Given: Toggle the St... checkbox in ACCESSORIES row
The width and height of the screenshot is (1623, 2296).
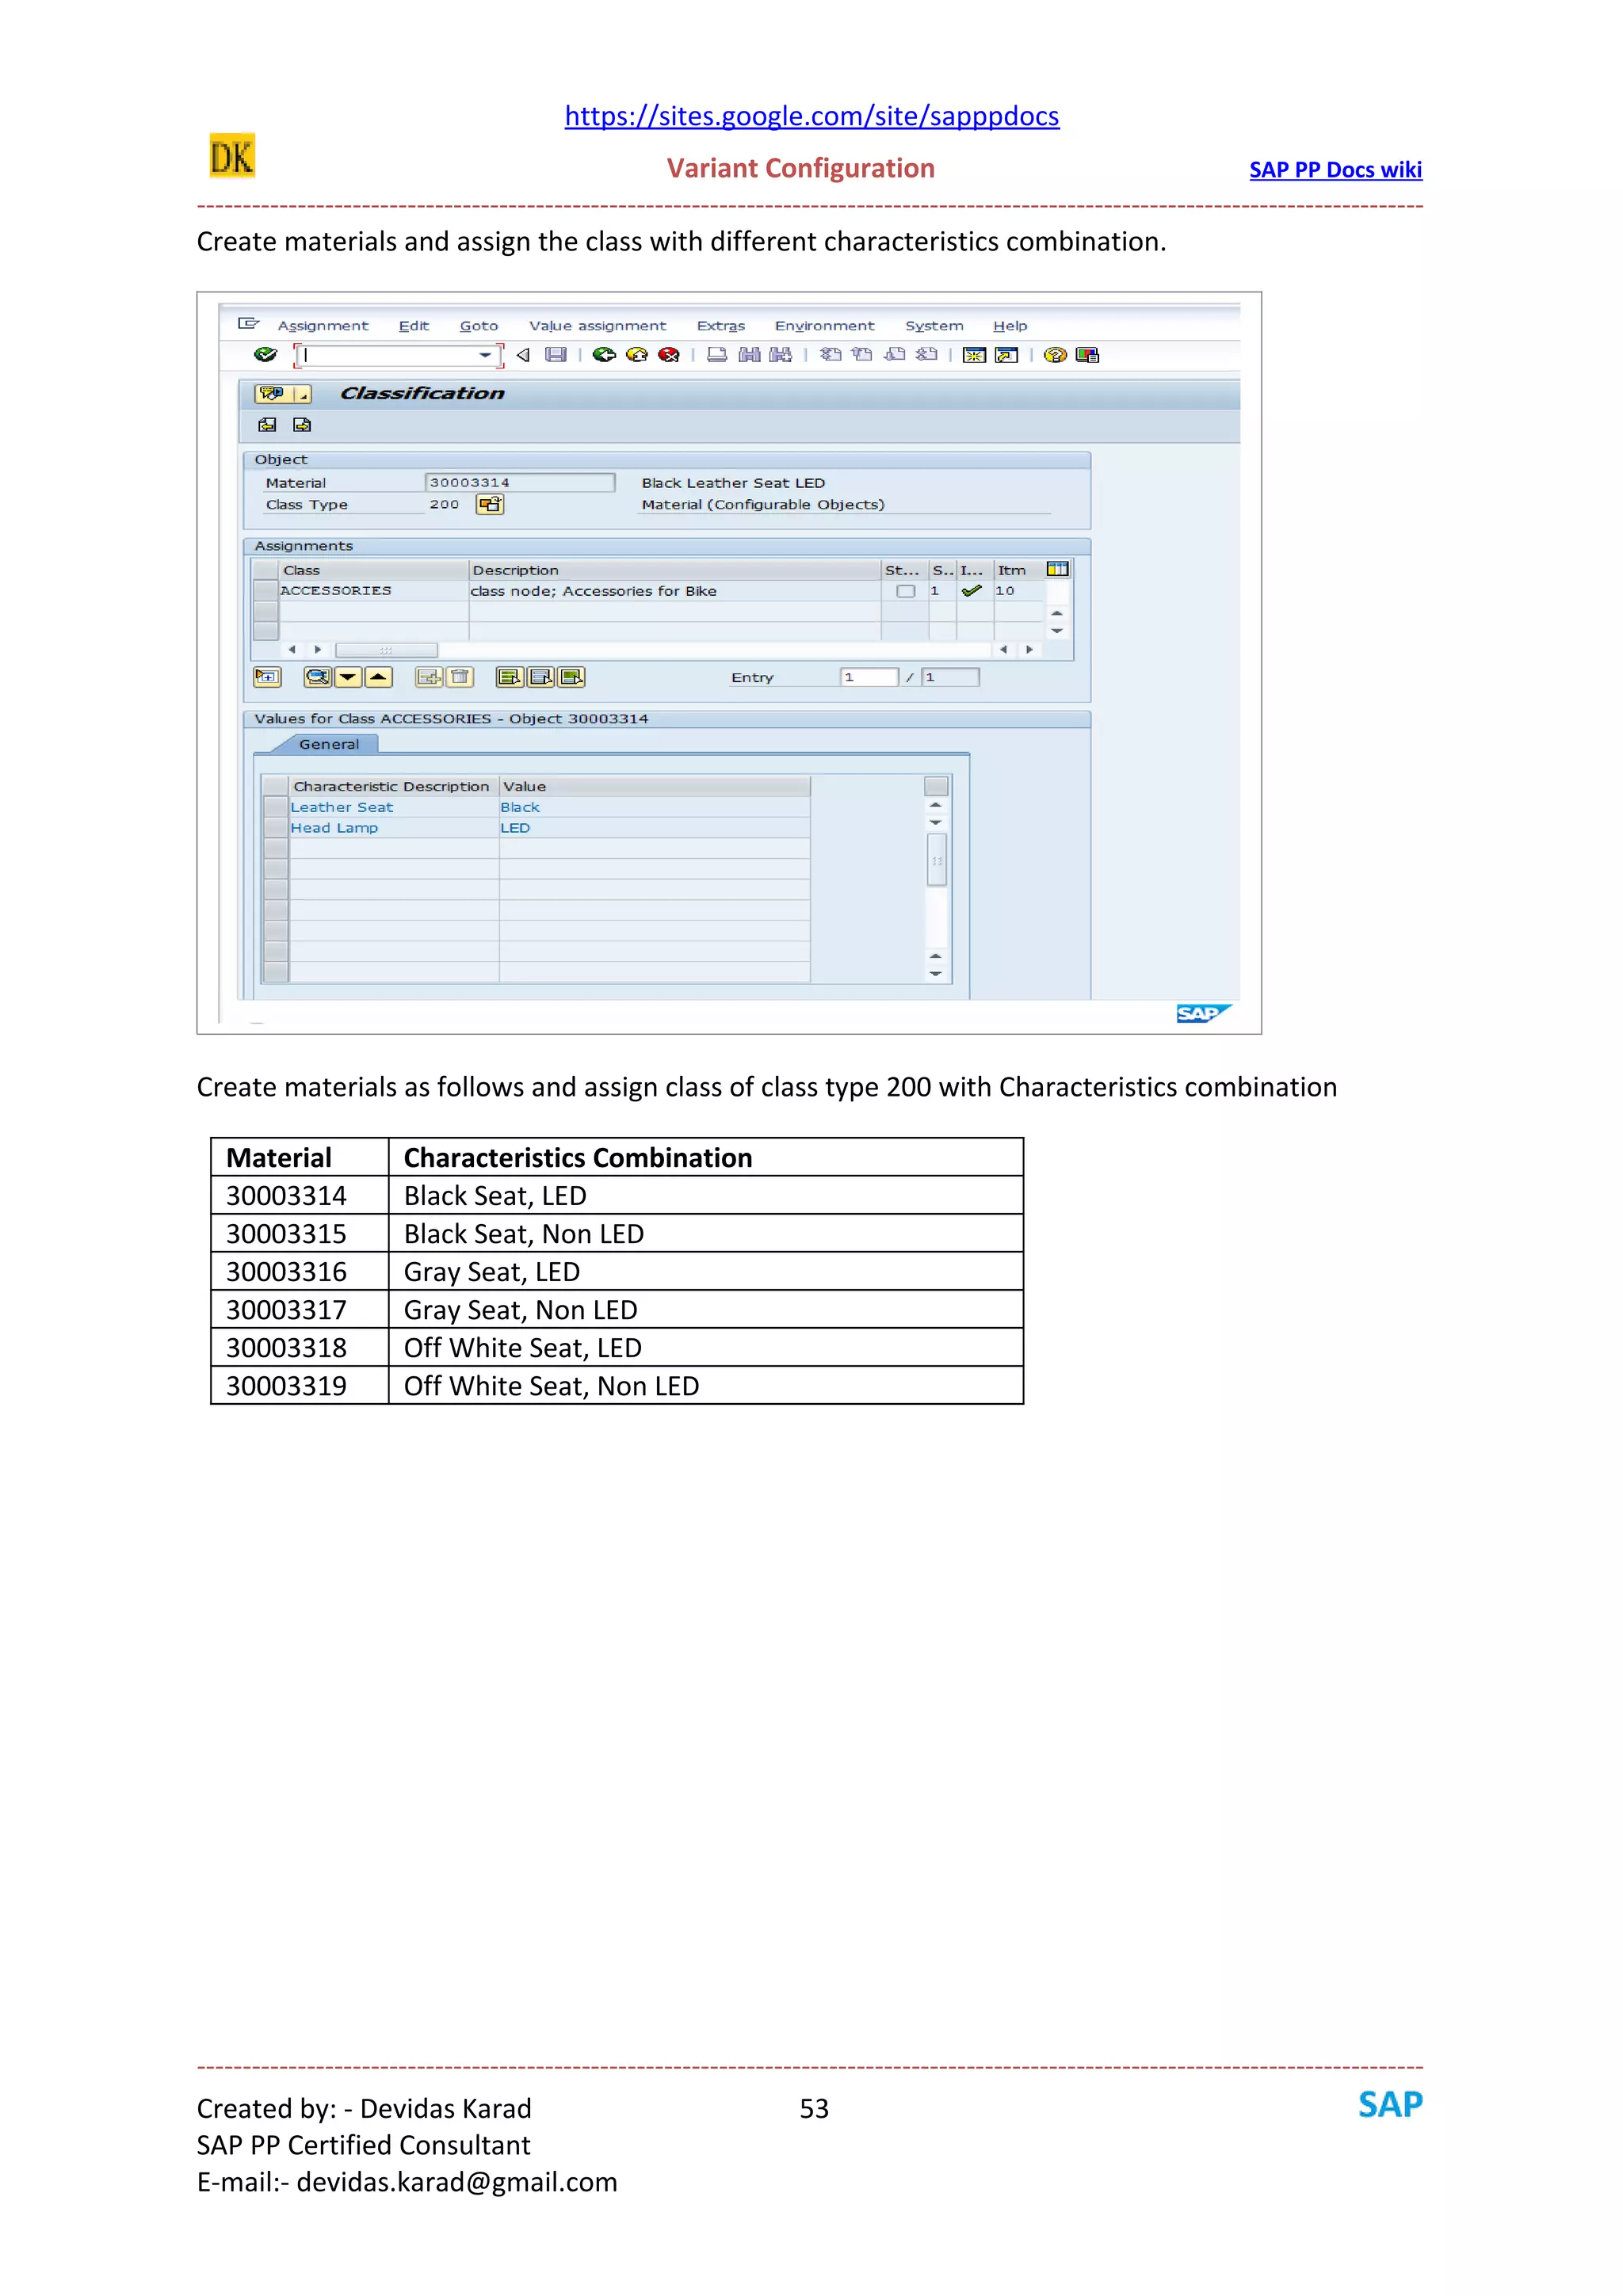Looking at the screenshot, I should [906, 591].
